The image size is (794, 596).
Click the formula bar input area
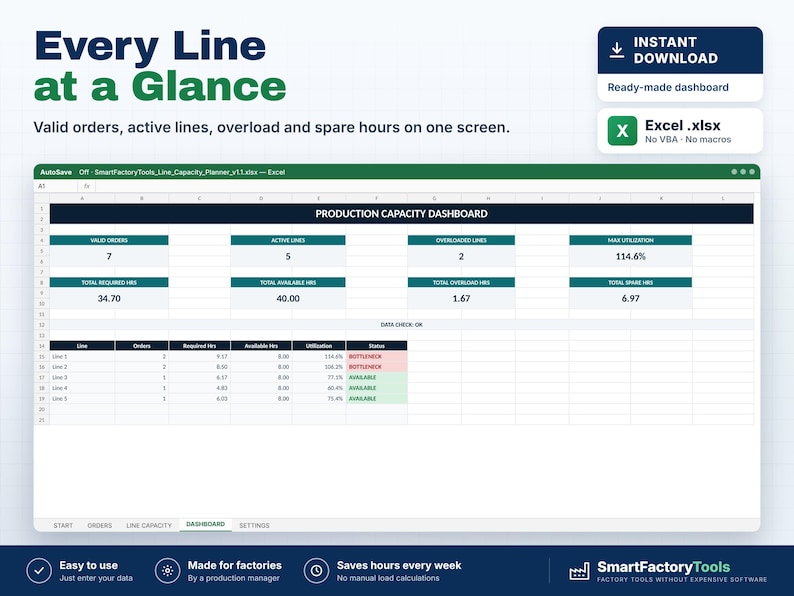426,186
